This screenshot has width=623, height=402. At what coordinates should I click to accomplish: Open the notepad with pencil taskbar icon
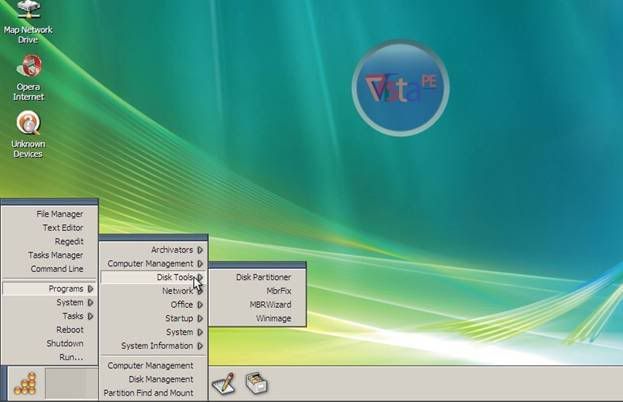coord(222,384)
